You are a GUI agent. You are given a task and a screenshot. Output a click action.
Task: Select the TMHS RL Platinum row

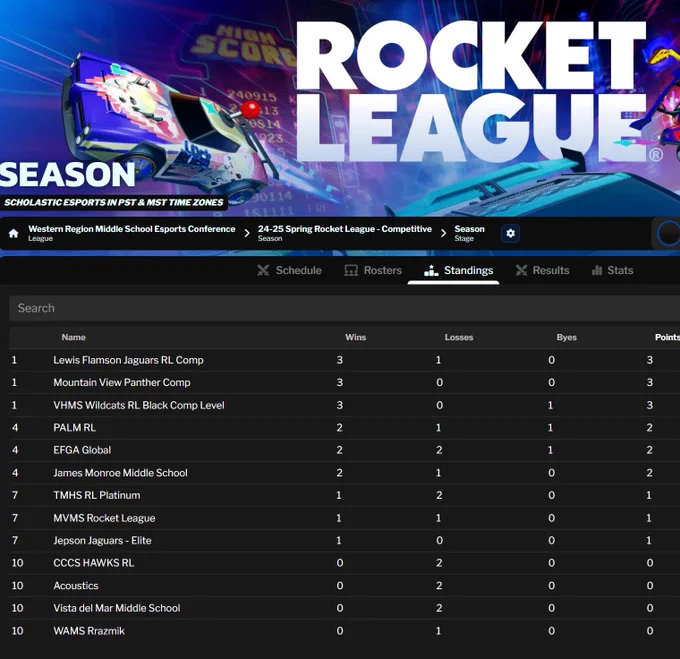tap(345, 495)
